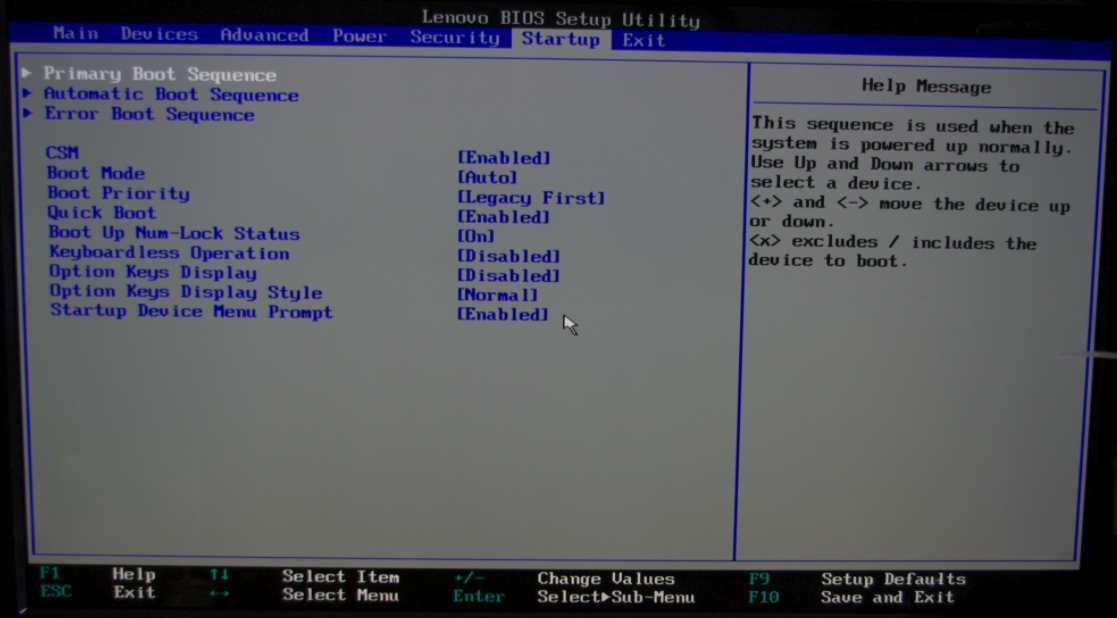Toggle Keyboardless Operation [Disabled] value

(509, 256)
